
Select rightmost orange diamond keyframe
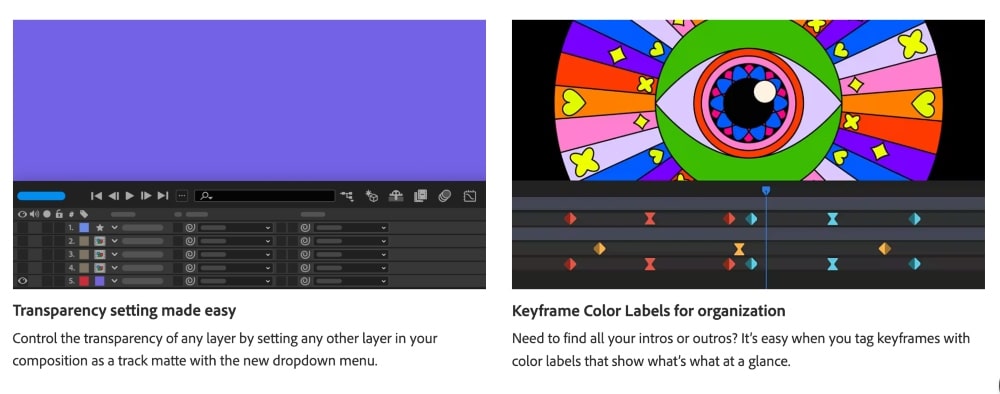[x=885, y=249]
